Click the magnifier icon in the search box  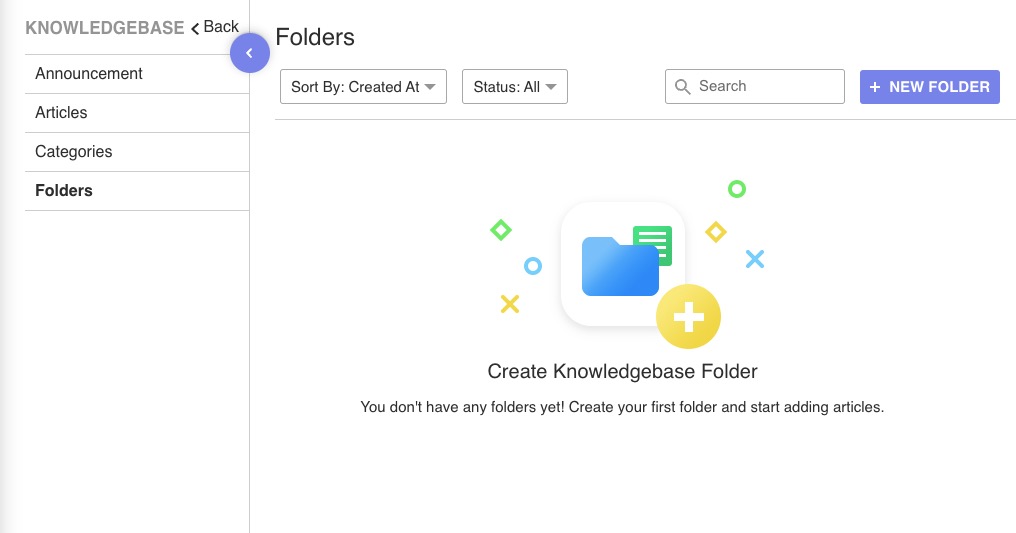[x=682, y=87]
